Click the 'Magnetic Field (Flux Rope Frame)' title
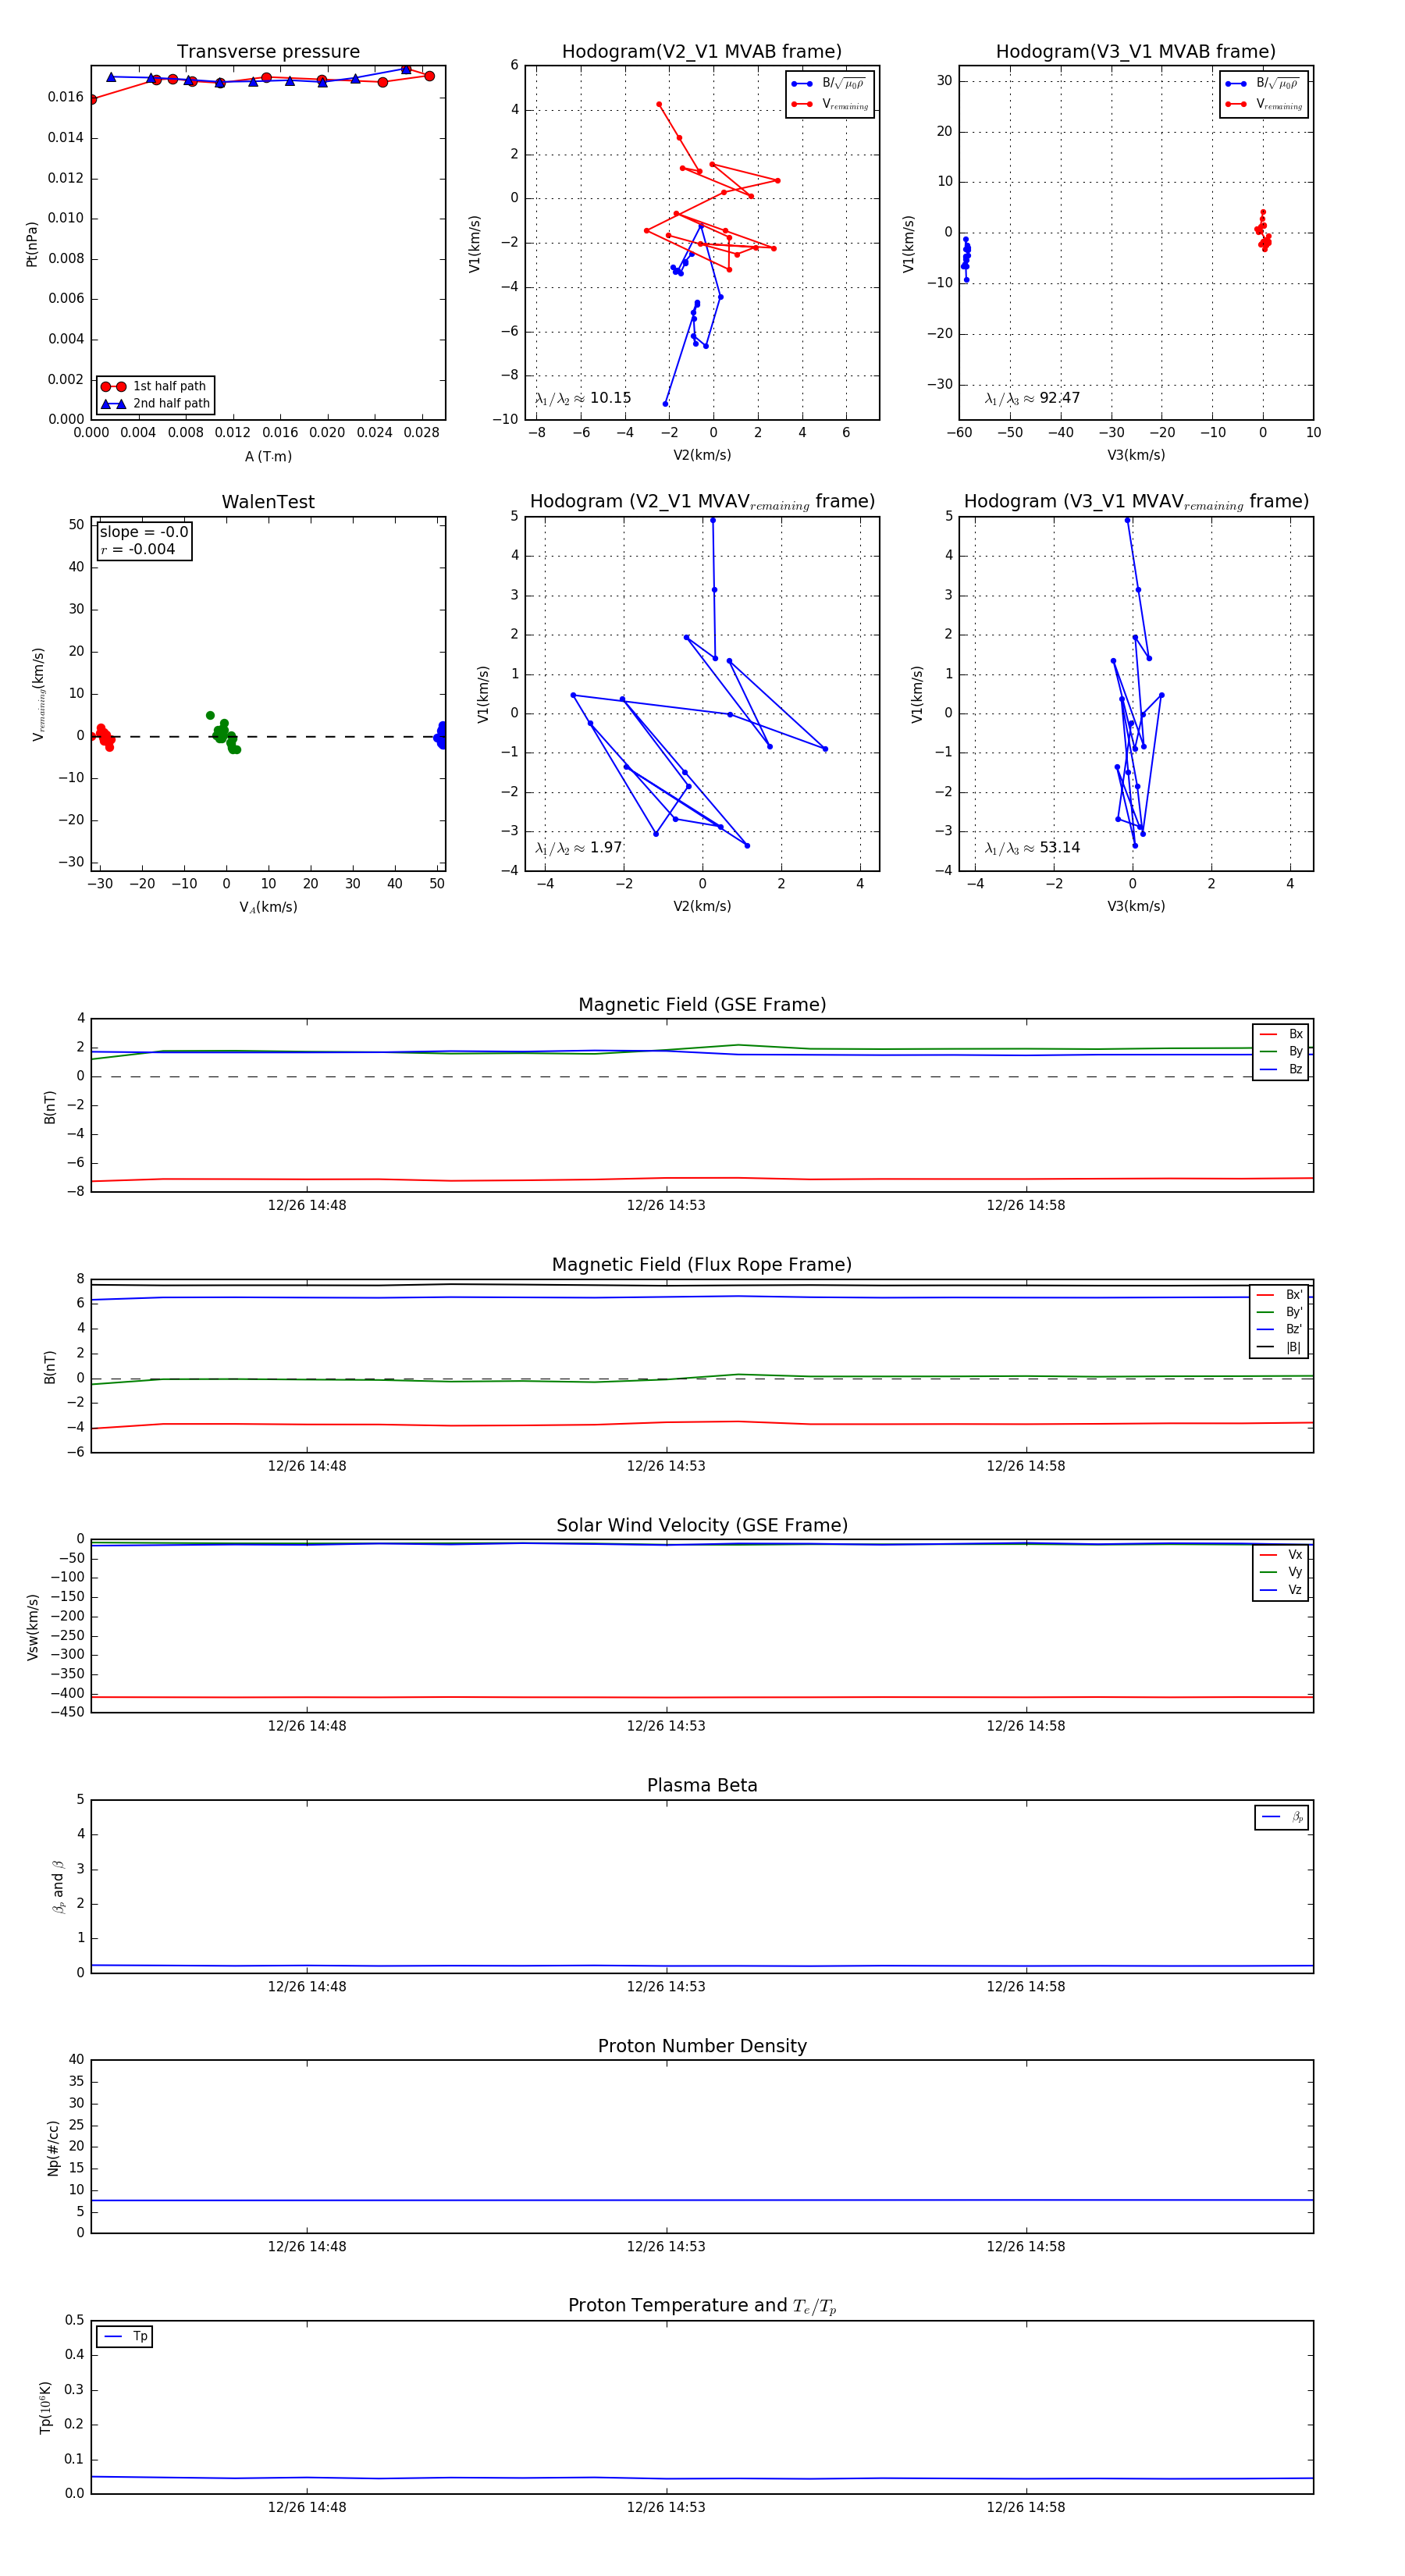 (702, 1265)
